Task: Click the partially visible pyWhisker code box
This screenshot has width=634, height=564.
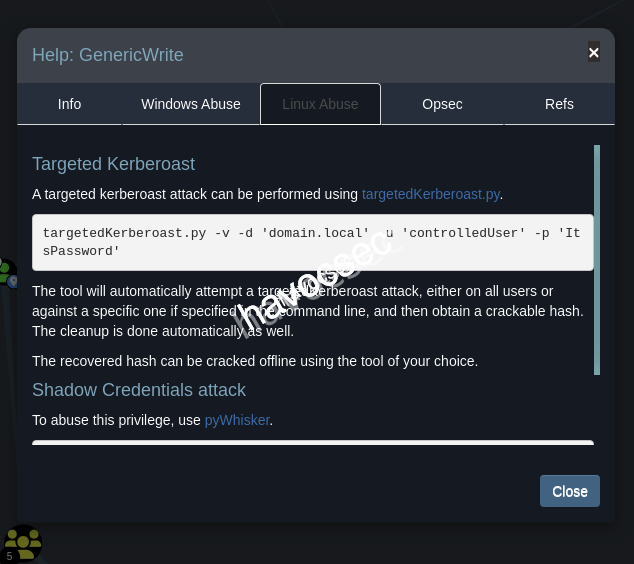Action: (x=312, y=442)
